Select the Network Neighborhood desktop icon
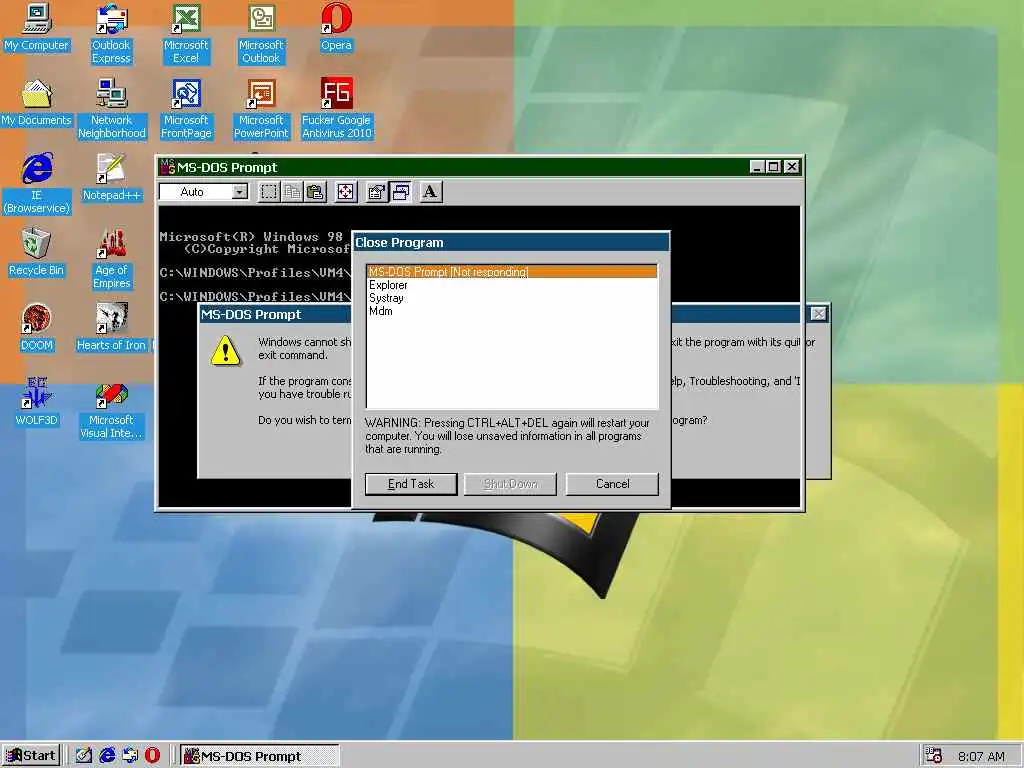Screen dimensions: 1024x768 click(112, 109)
